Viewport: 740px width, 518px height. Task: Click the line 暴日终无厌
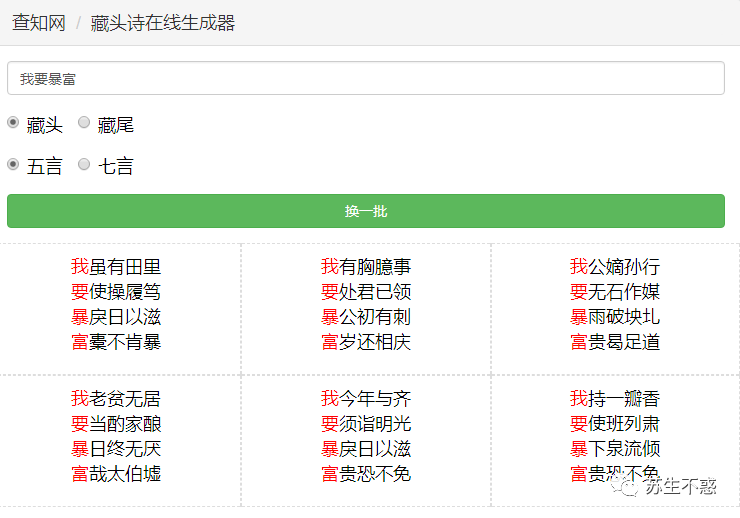[x=116, y=449]
